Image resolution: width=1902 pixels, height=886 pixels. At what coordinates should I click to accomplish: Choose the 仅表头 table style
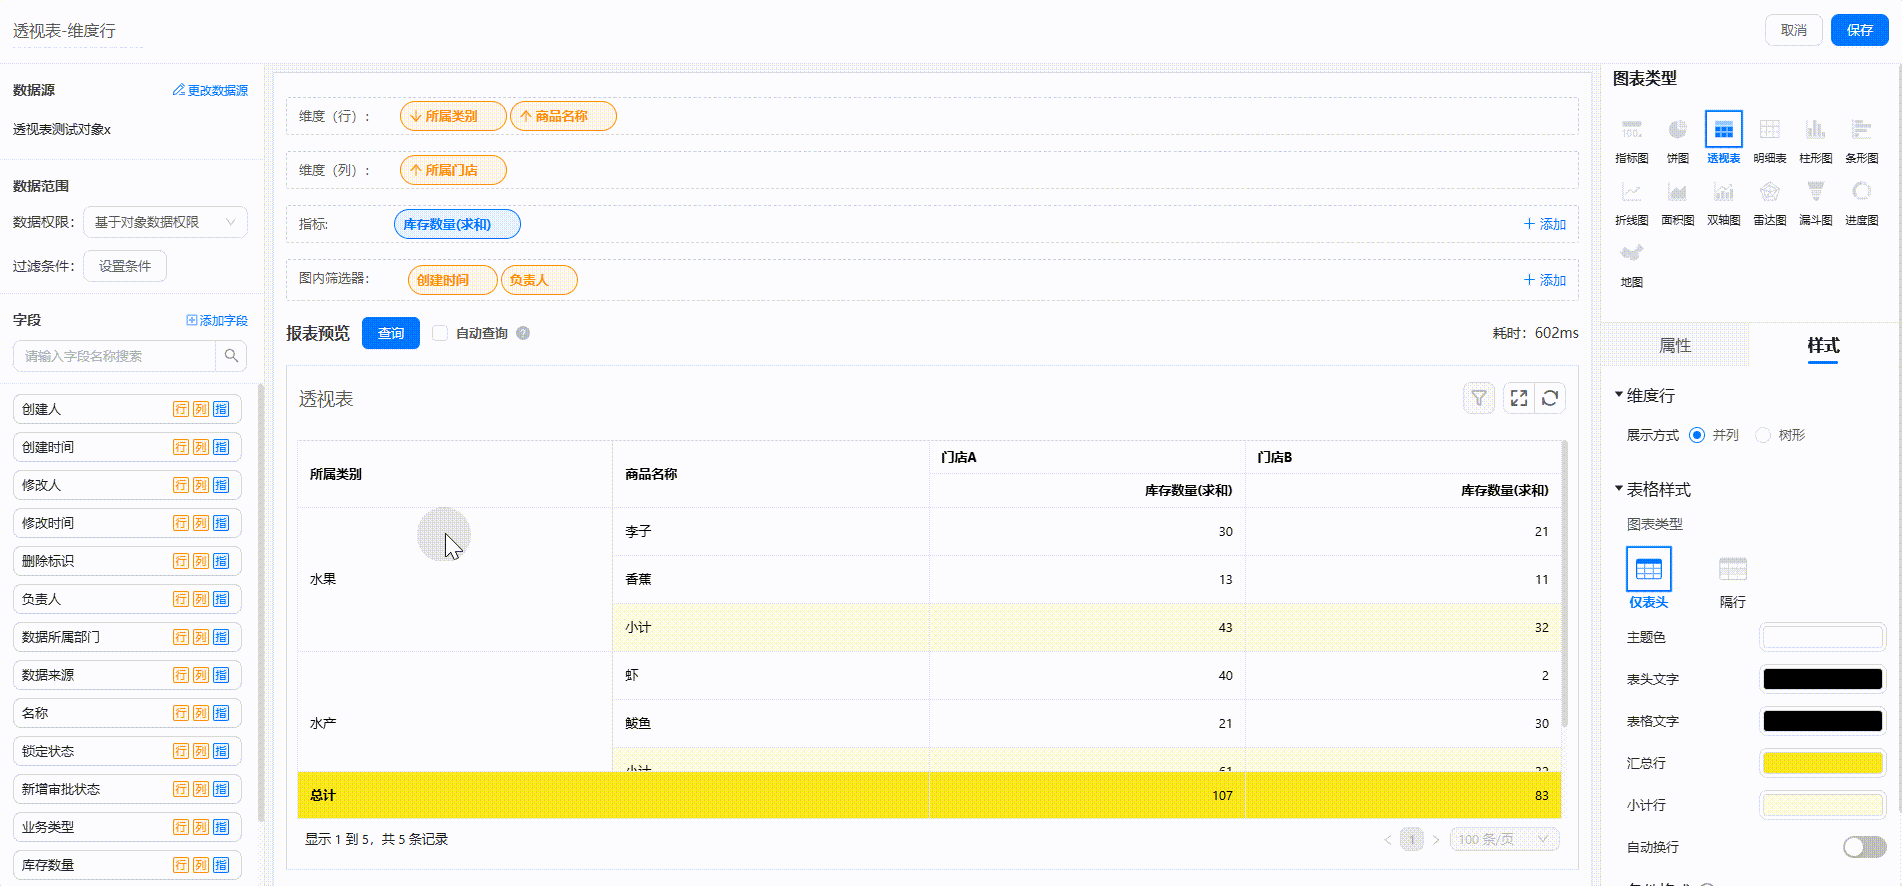pyautogui.click(x=1648, y=578)
